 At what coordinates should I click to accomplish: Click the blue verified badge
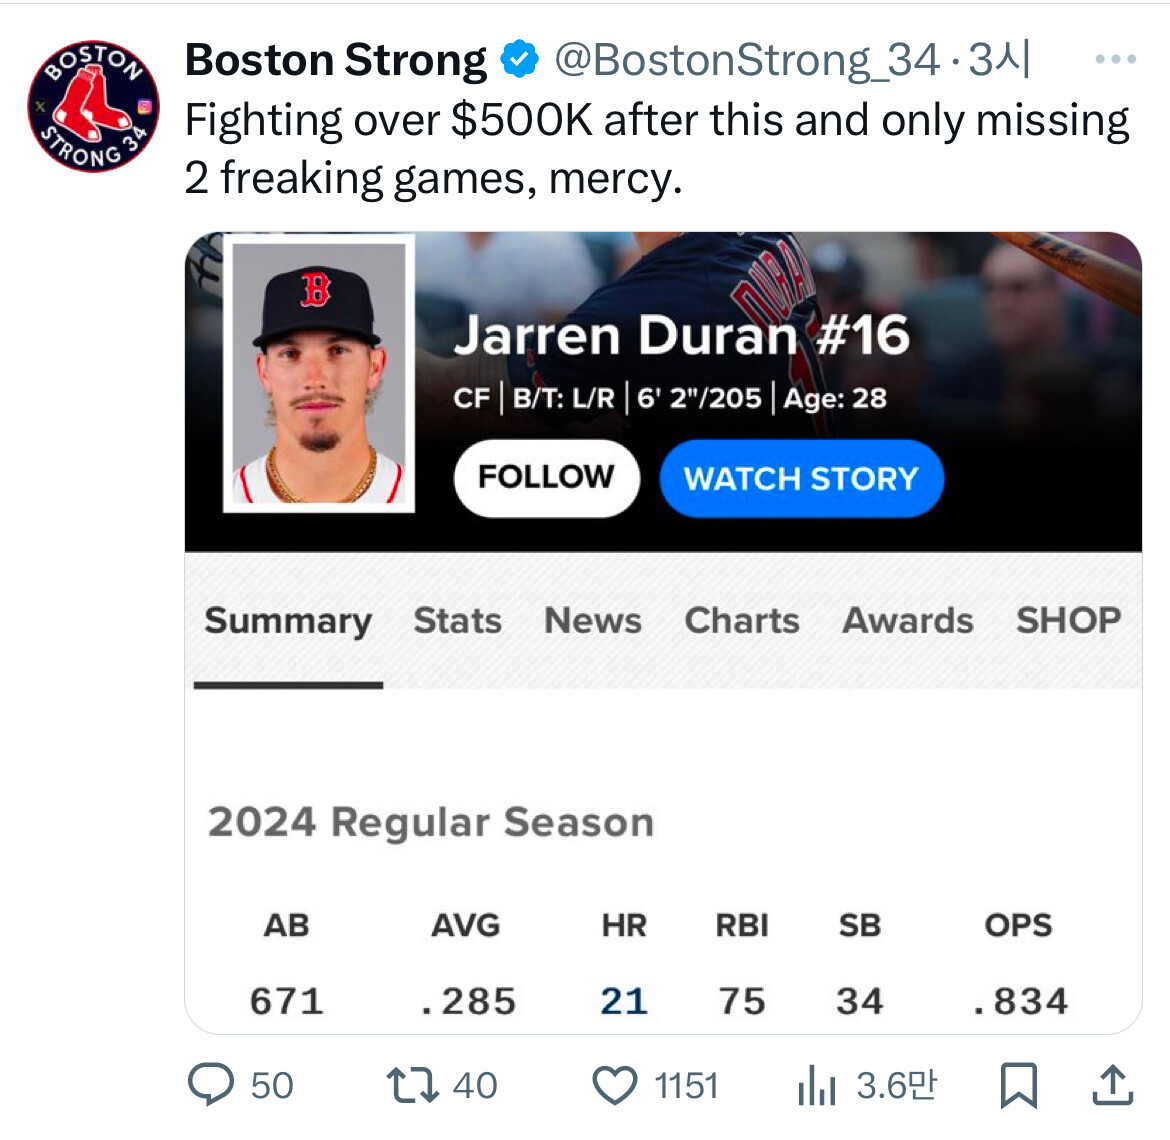point(519,60)
